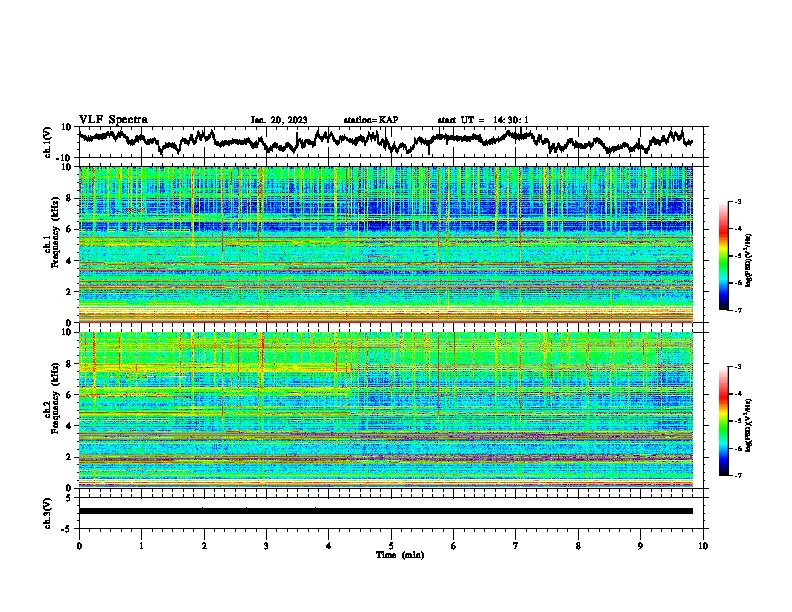Click the "Time (min)" axis title
792x612 pixels.
tap(400, 555)
